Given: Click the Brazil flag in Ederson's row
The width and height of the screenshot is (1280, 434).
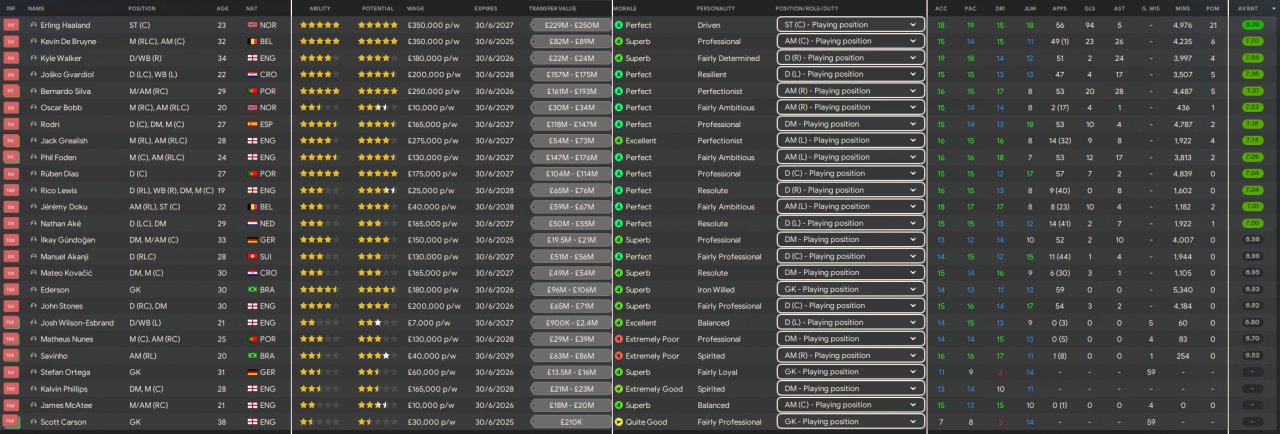Looking at the screenshot, I should [251, 290].
